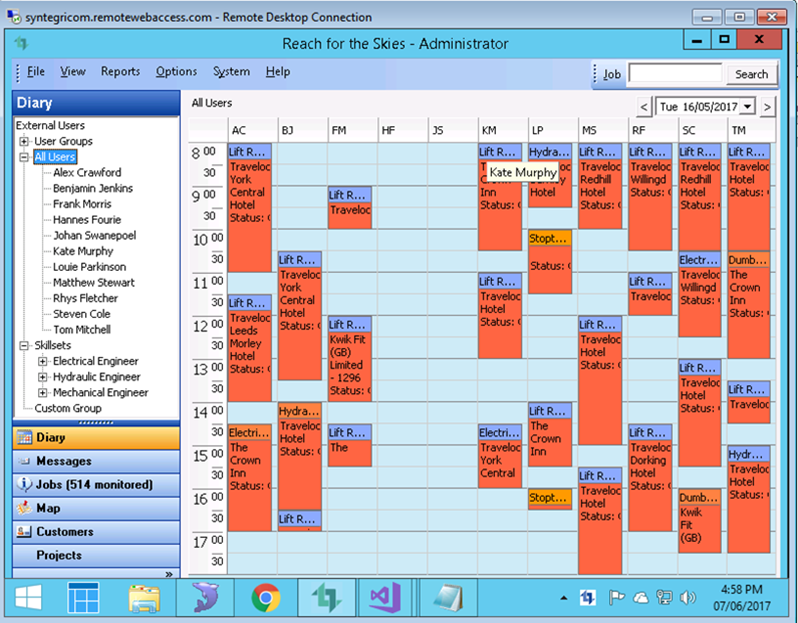Viewport: 798px width, 623px height.
Task: Open the File Explorer taskbar icon
Action: [145, 598]
